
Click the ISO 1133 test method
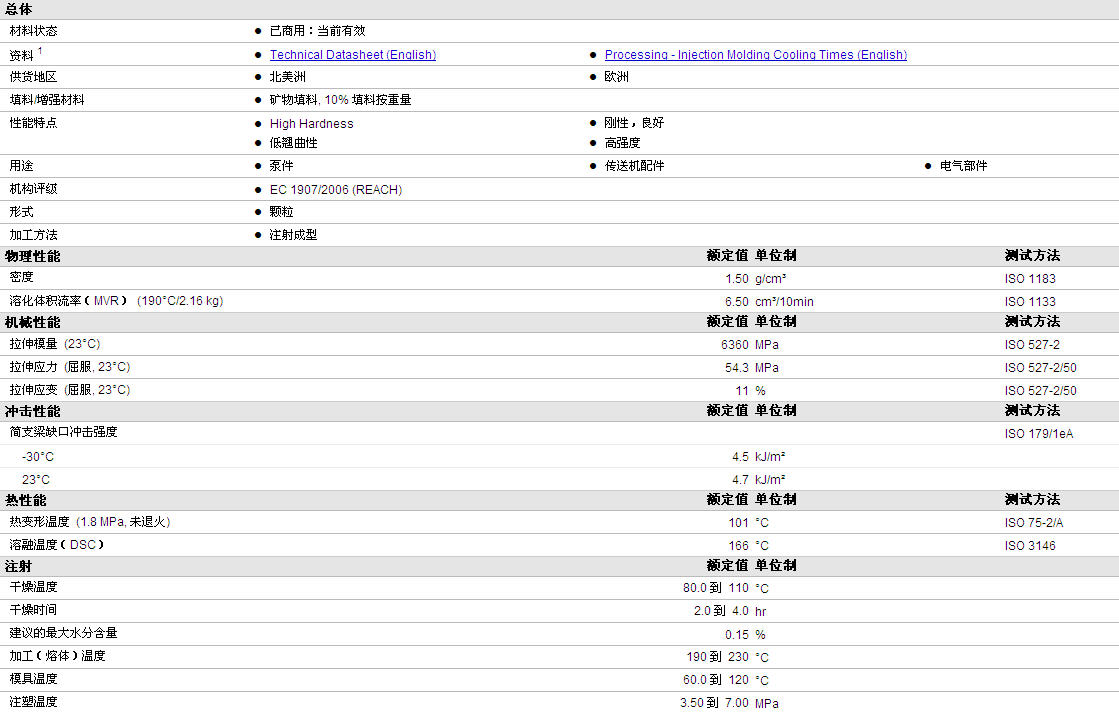point(1030,302)
